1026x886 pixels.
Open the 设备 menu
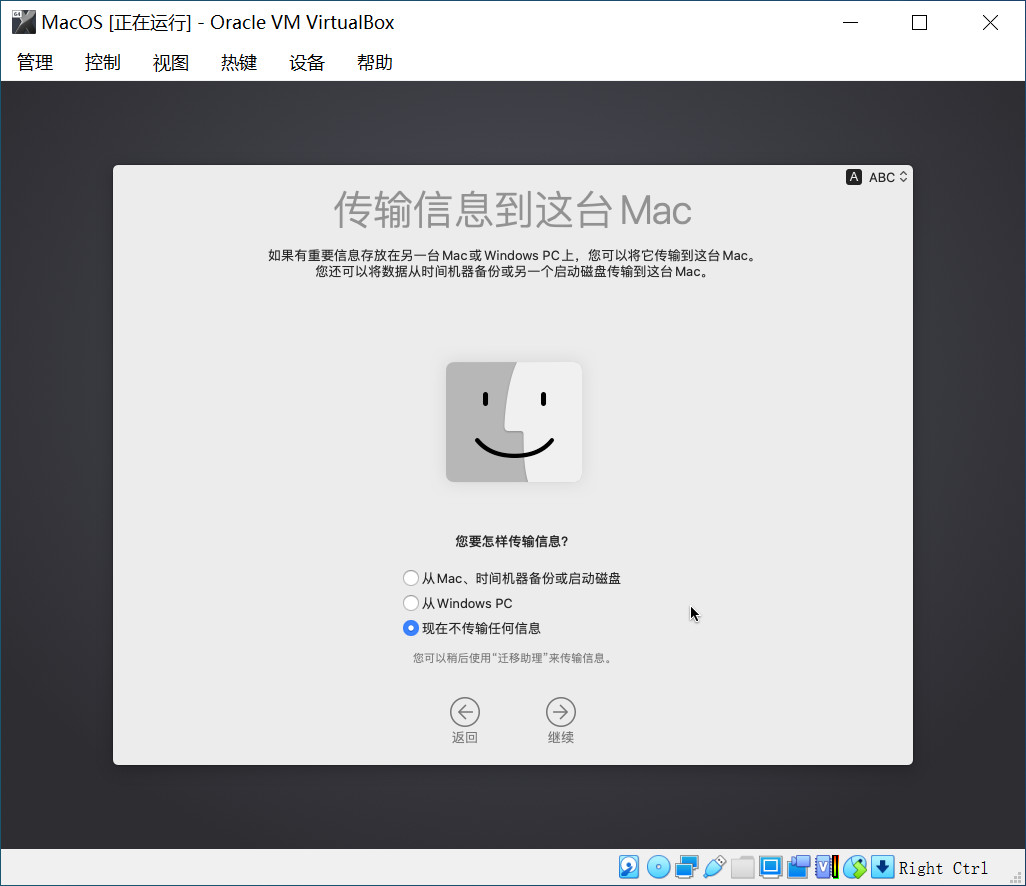(x=307, y=62)
